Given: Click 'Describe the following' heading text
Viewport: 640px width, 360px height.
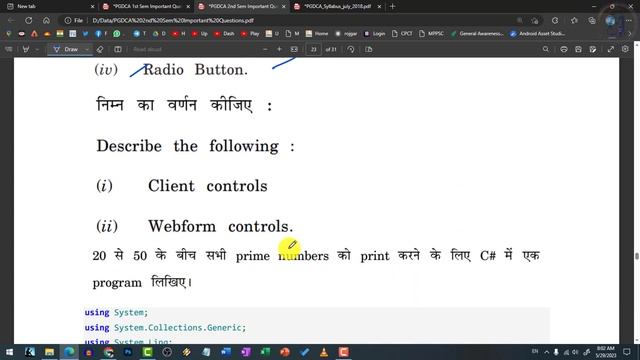Looking at the screenshot, I should (196, 146).
